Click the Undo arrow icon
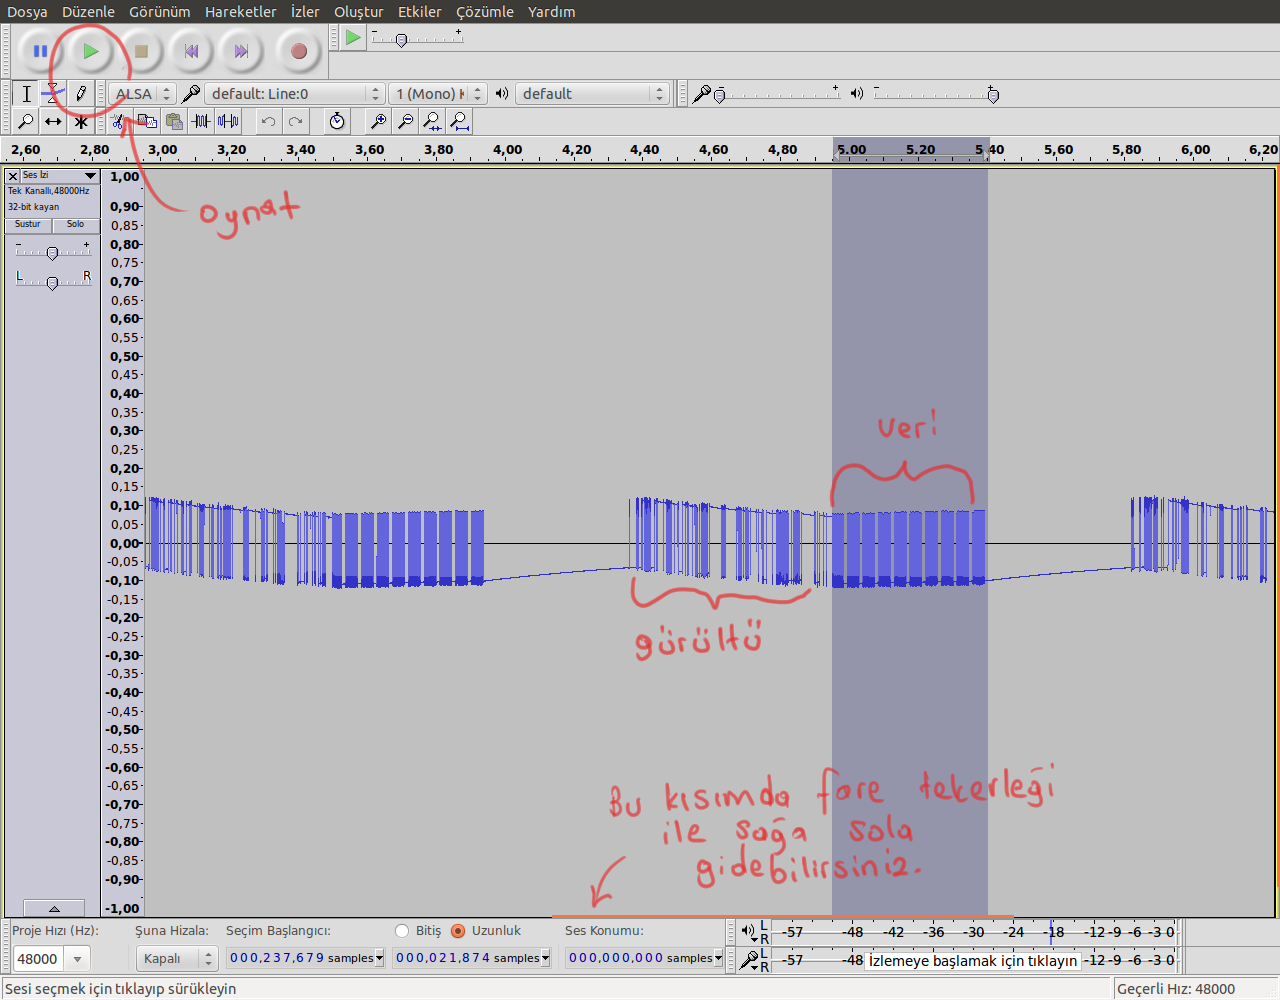Viewport: 1280px width, 1000px height. [x=268, y=122]
